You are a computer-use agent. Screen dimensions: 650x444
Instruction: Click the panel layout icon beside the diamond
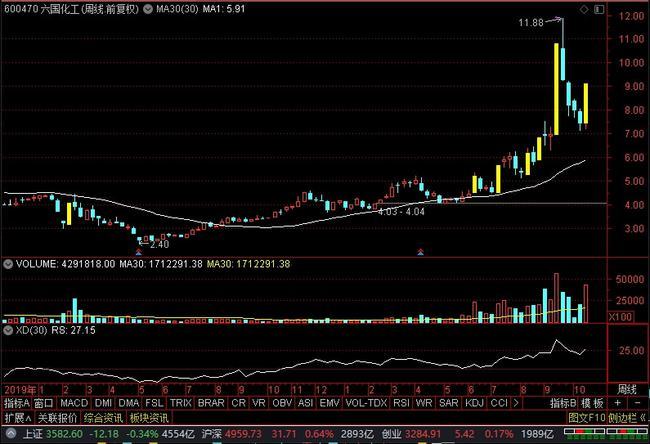click(x=599, y=9)
